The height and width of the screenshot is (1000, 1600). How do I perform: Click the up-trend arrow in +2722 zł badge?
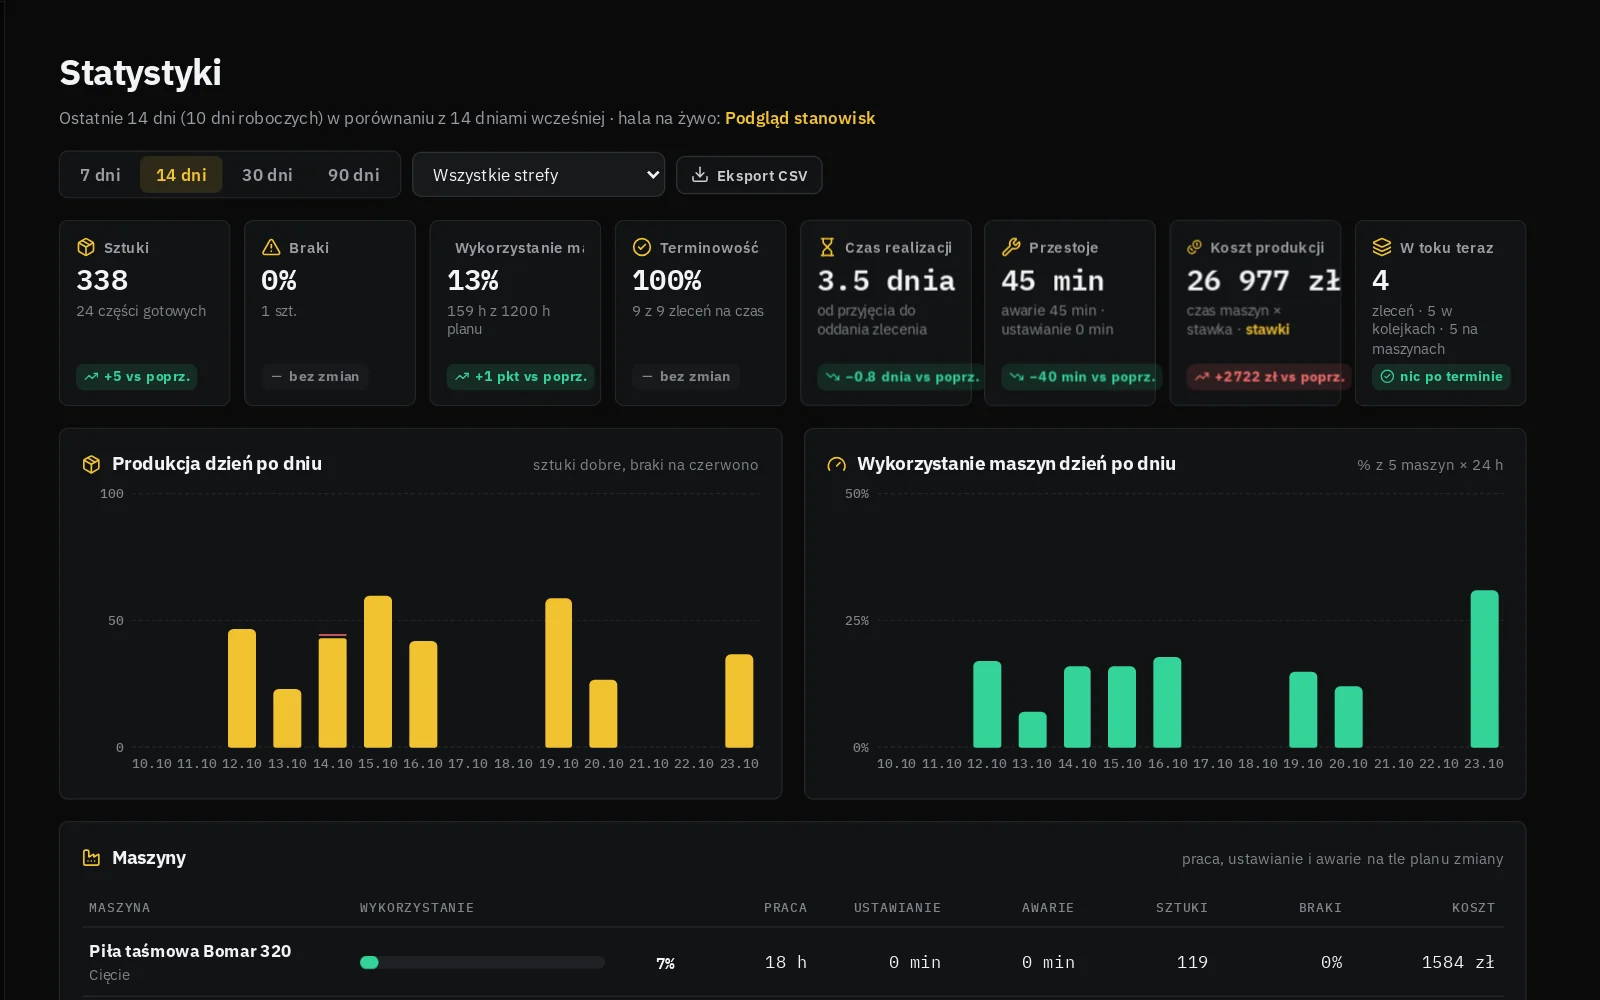(1202, 377)
